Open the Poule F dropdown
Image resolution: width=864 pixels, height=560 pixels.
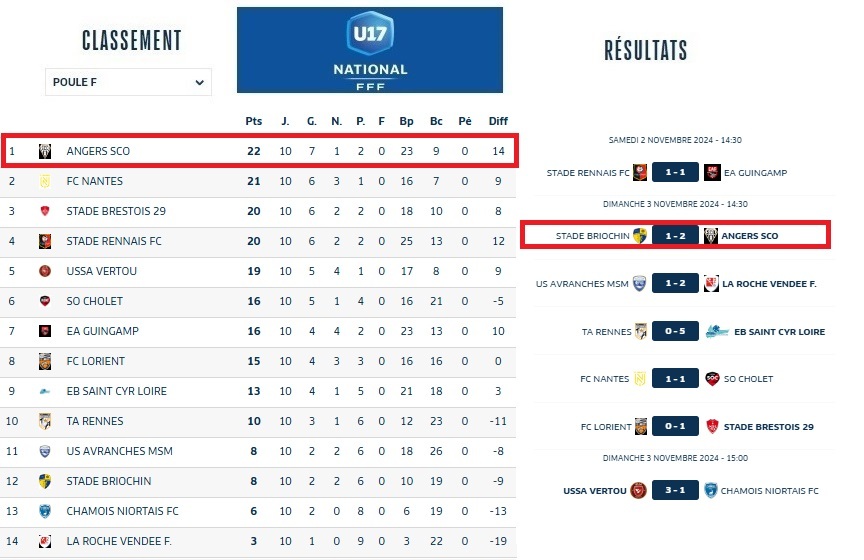coord(128,82)
